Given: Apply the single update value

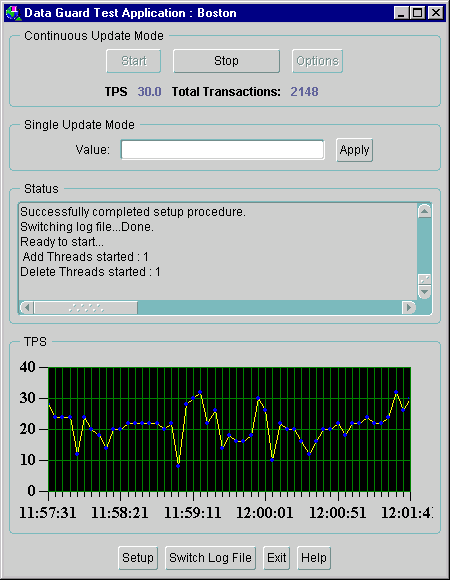Looking at the screenshot, I should (354, 150).
